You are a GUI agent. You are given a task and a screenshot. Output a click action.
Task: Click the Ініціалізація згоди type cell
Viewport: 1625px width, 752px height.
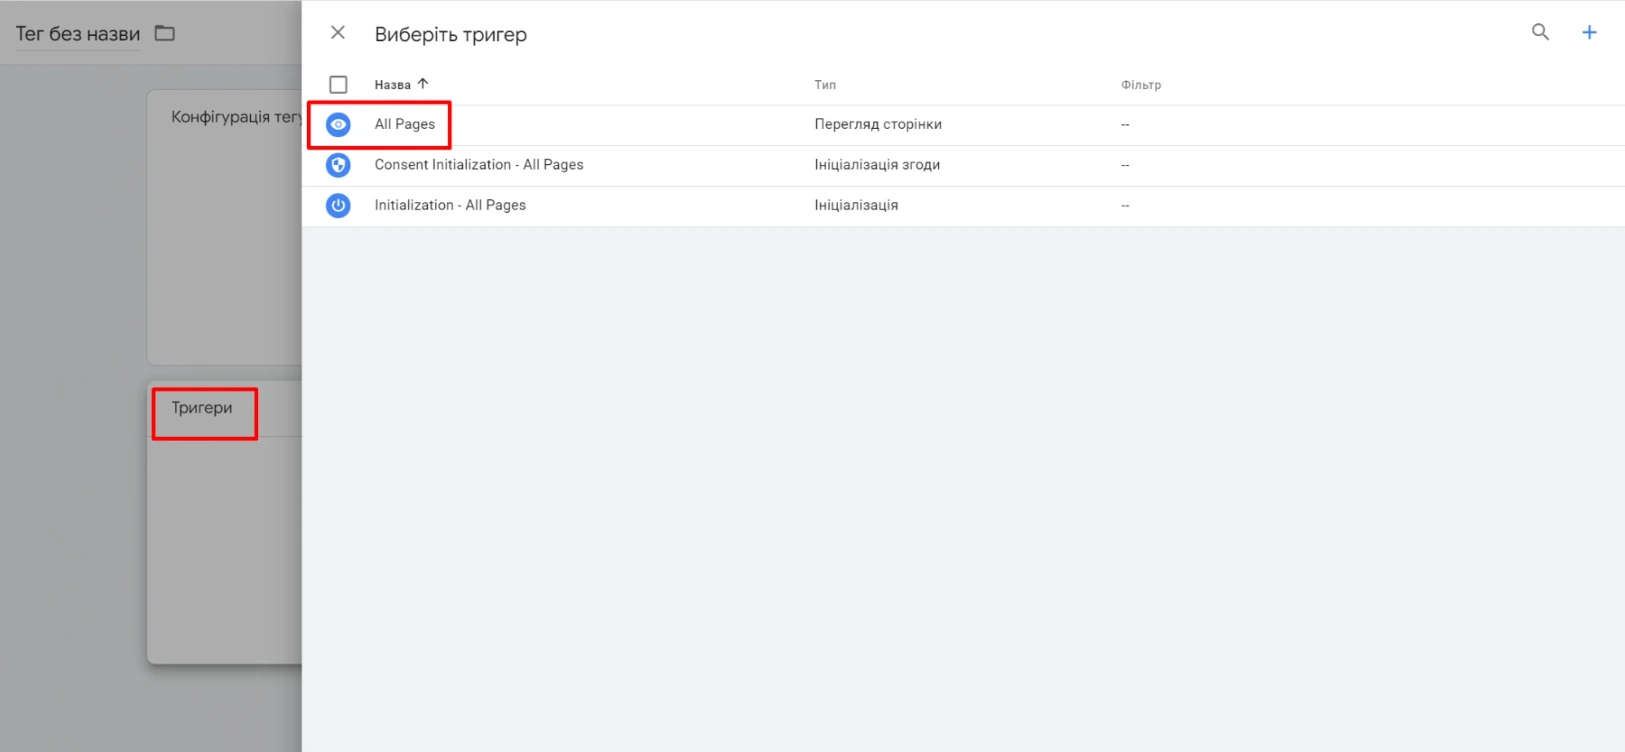click(x=876, y=165)
